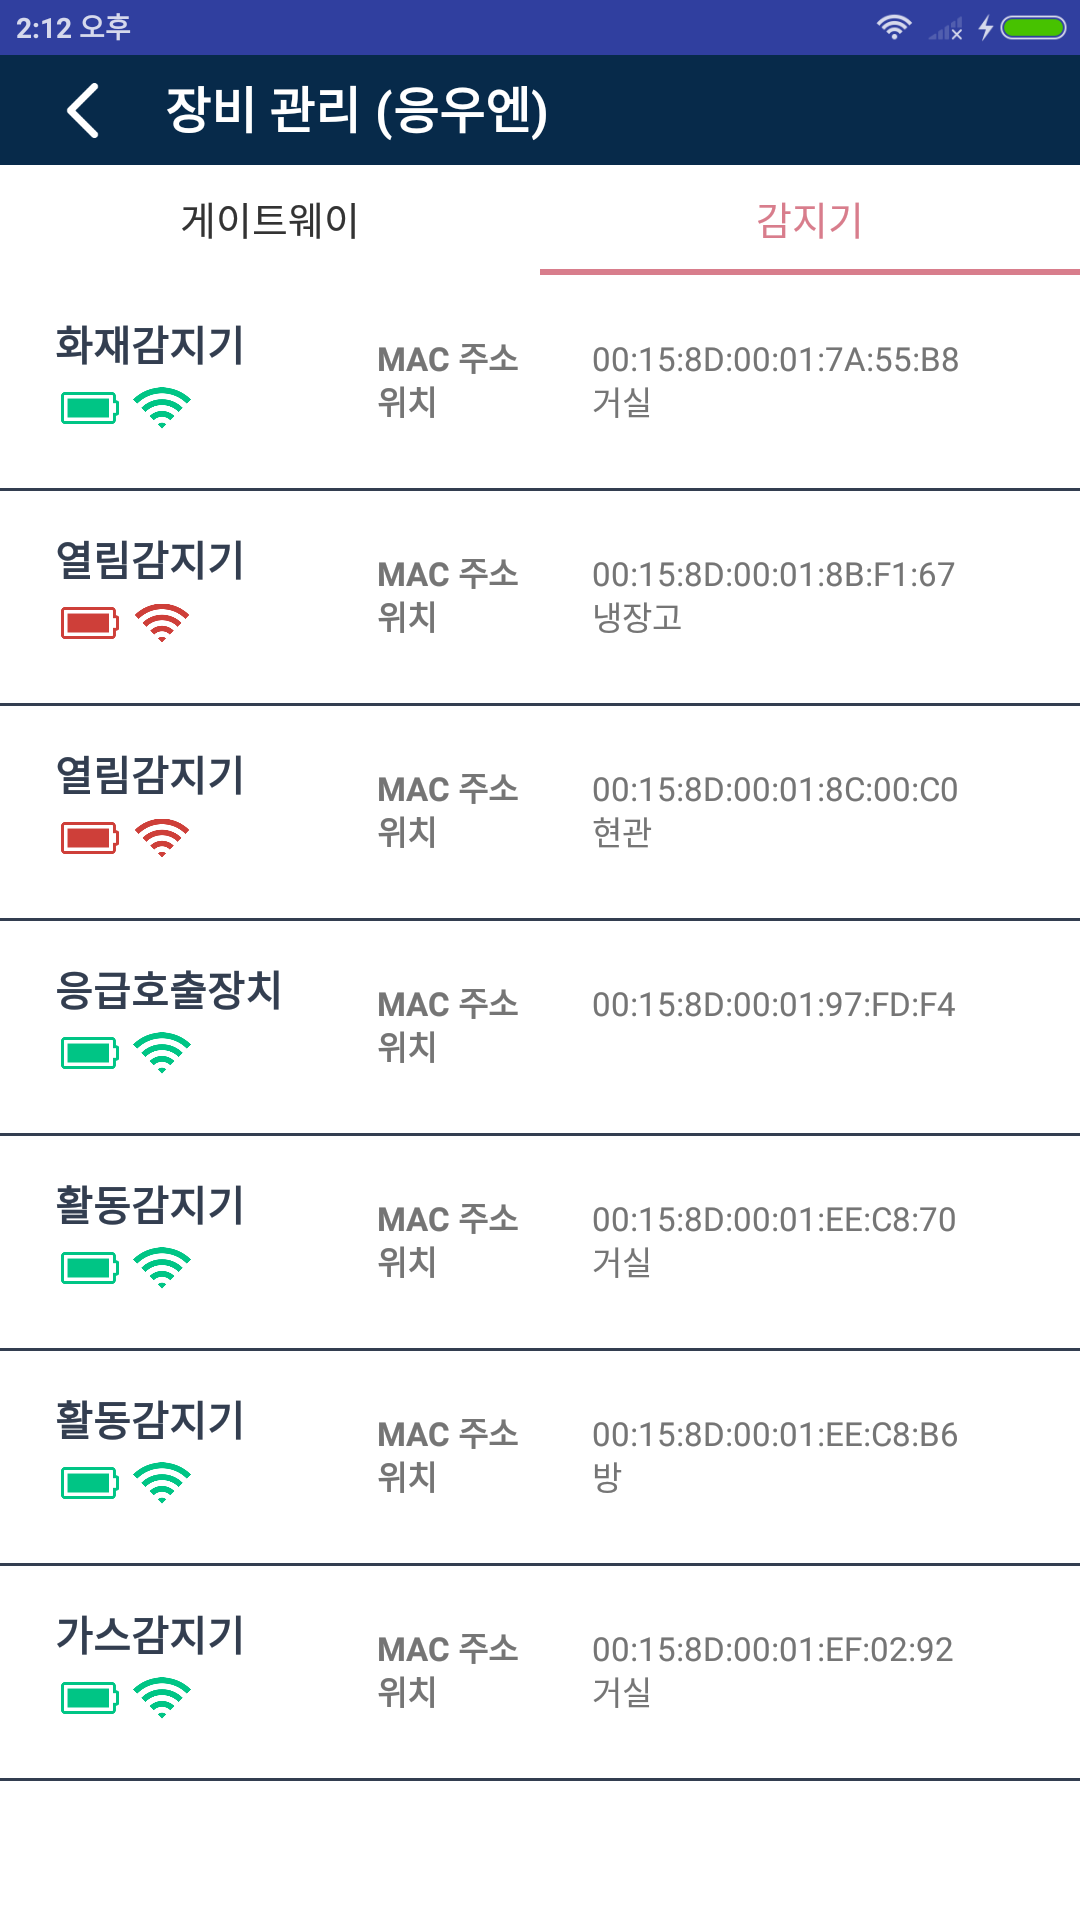Tap the system Wi-Fi status icon
This screenshot has height=1920, width=1080.
point(893,27)
